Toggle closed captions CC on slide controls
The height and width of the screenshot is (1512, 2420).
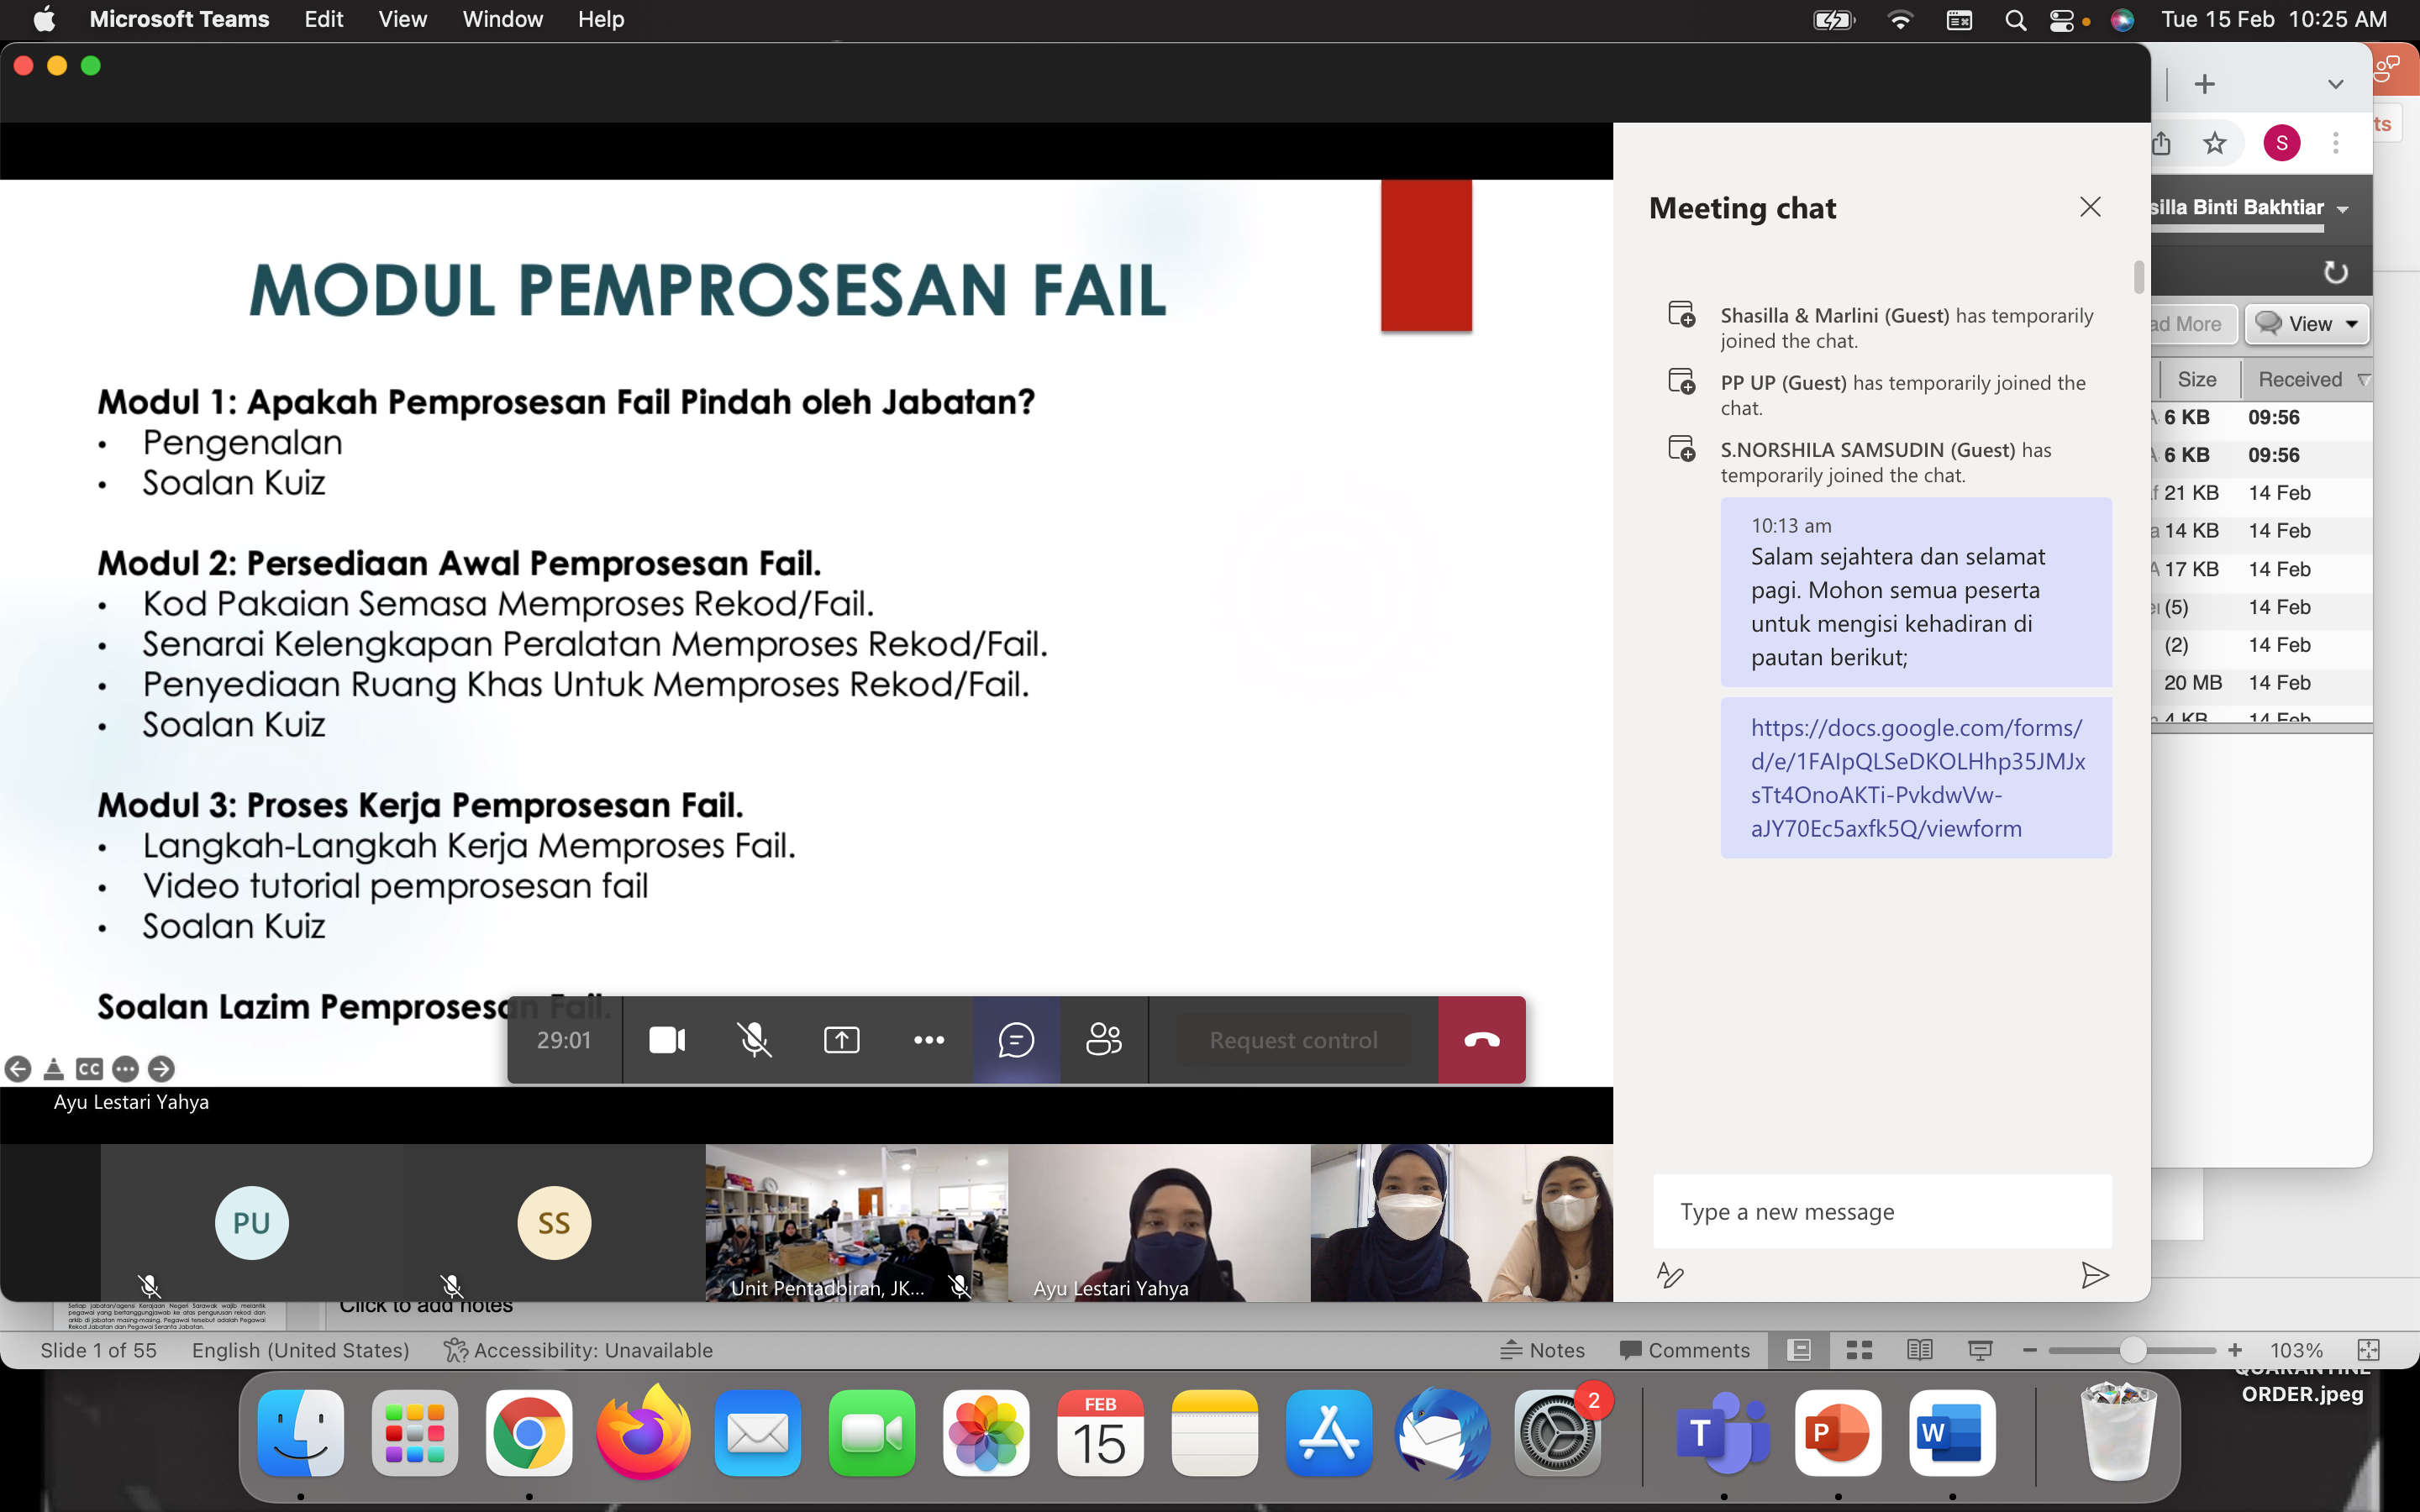coord(89,1069)
